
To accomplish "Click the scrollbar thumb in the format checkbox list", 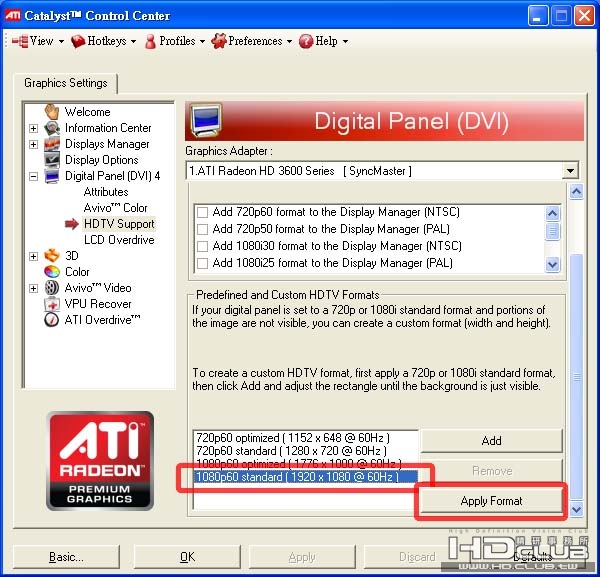I will (x=552, y=231).
